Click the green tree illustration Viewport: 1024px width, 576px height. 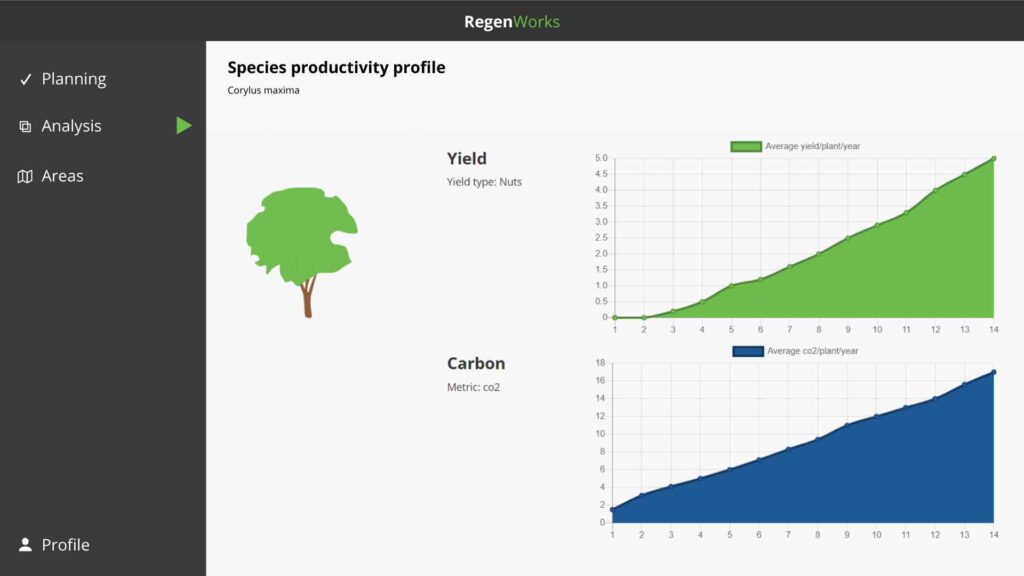point(302,252)
